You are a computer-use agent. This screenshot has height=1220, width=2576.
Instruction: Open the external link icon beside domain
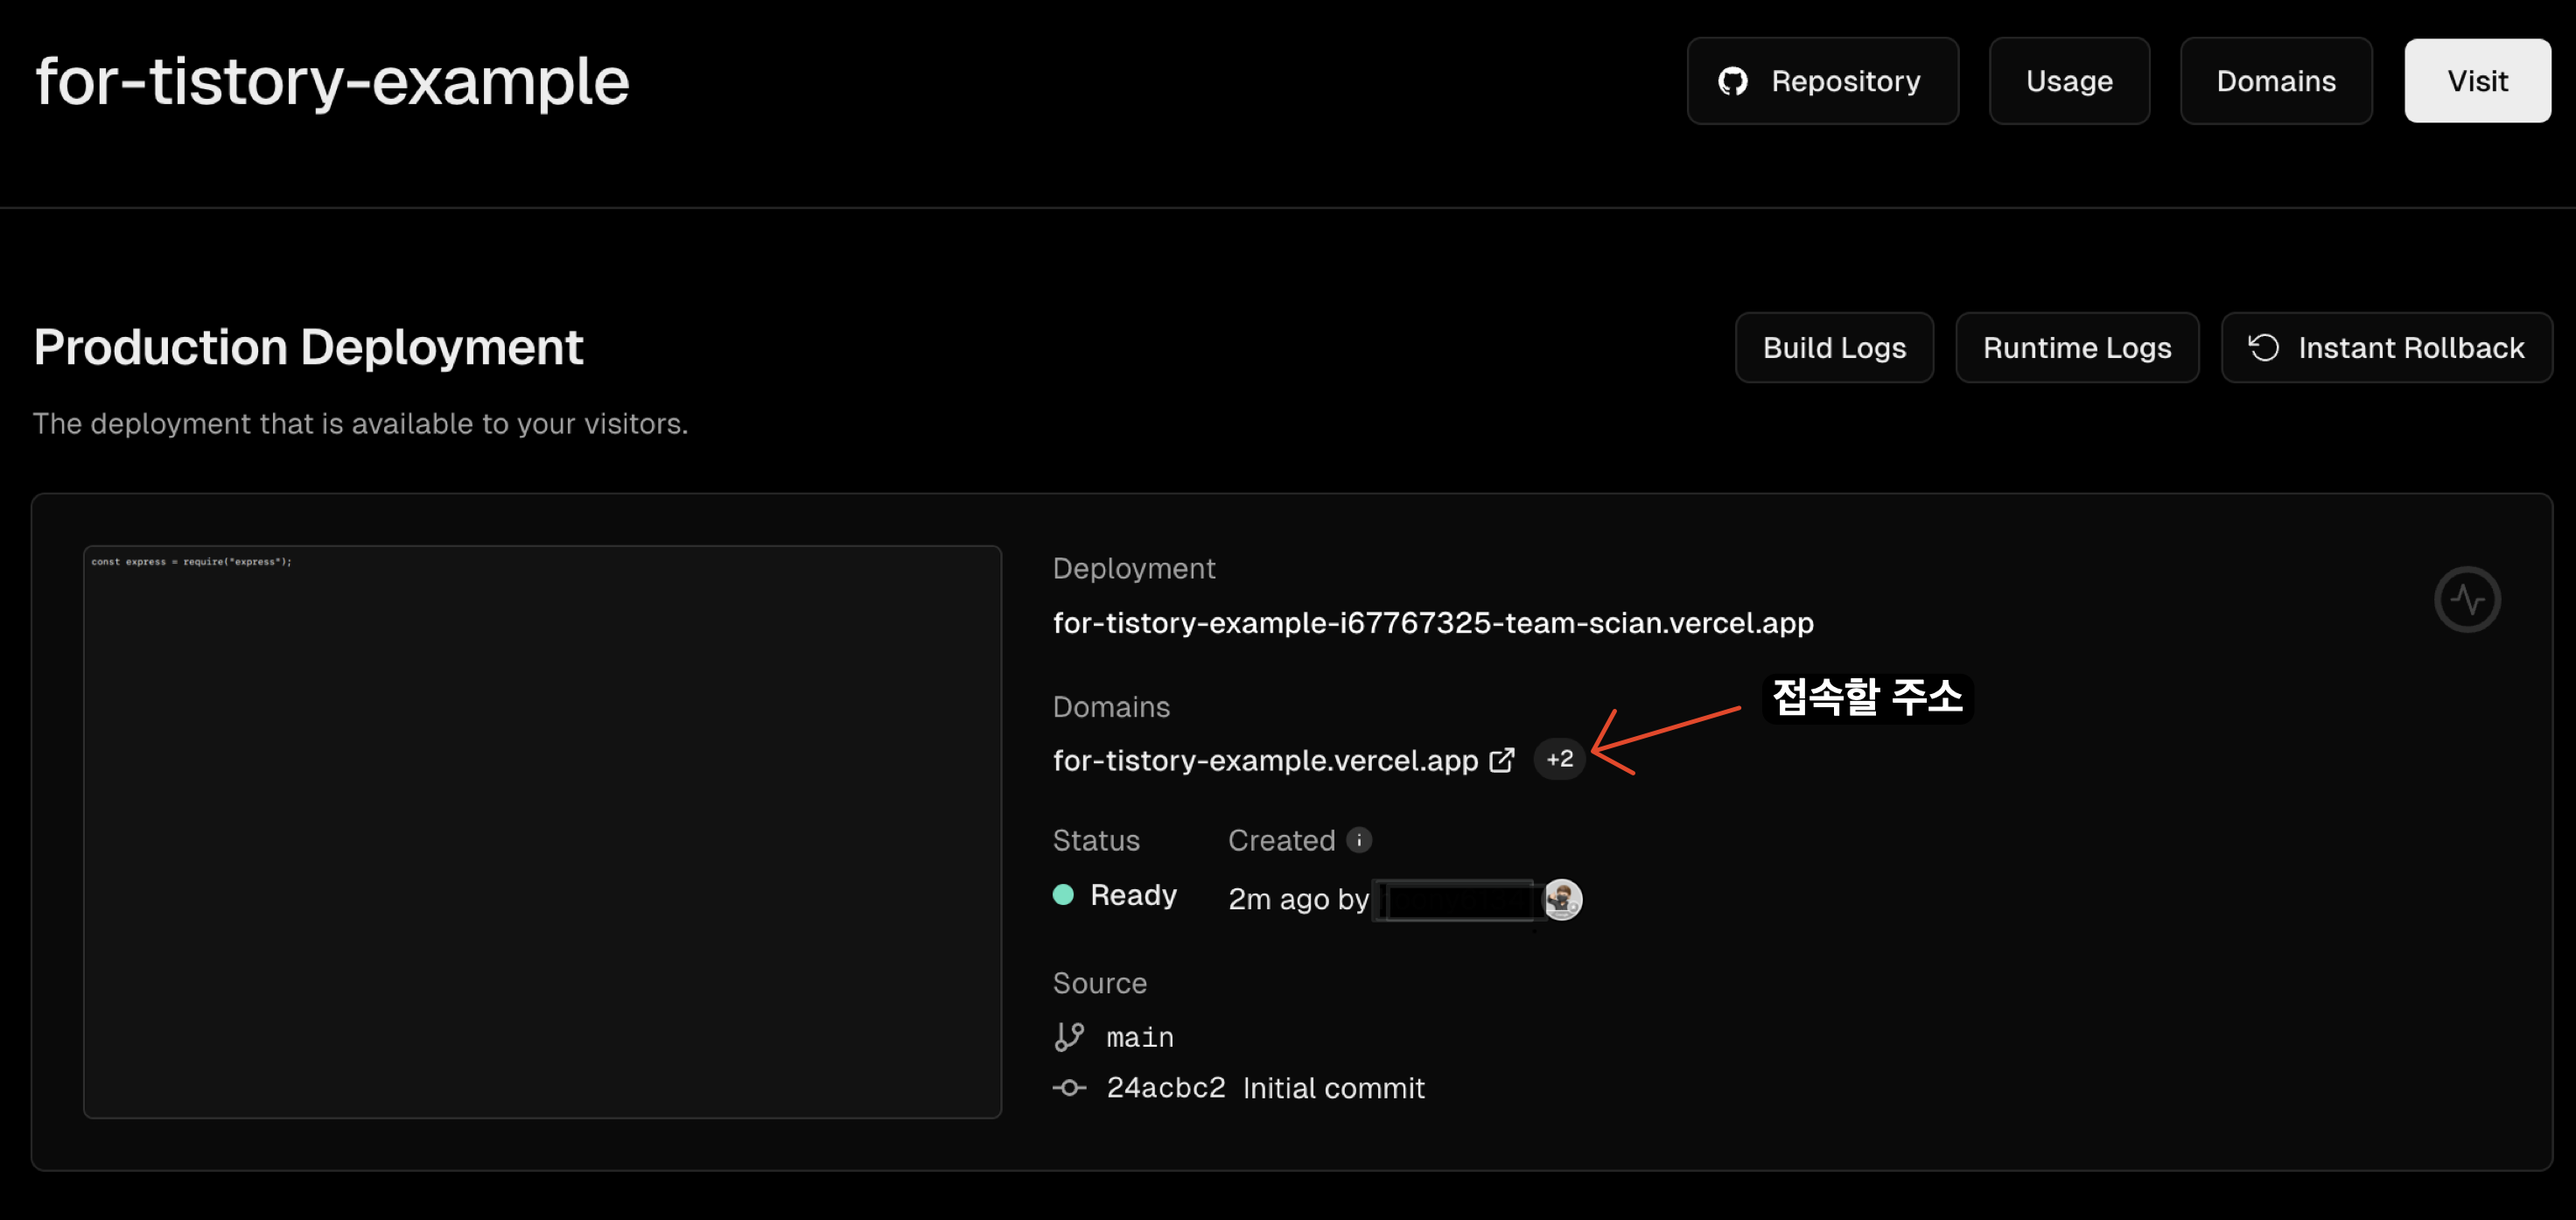(1501, 760)
